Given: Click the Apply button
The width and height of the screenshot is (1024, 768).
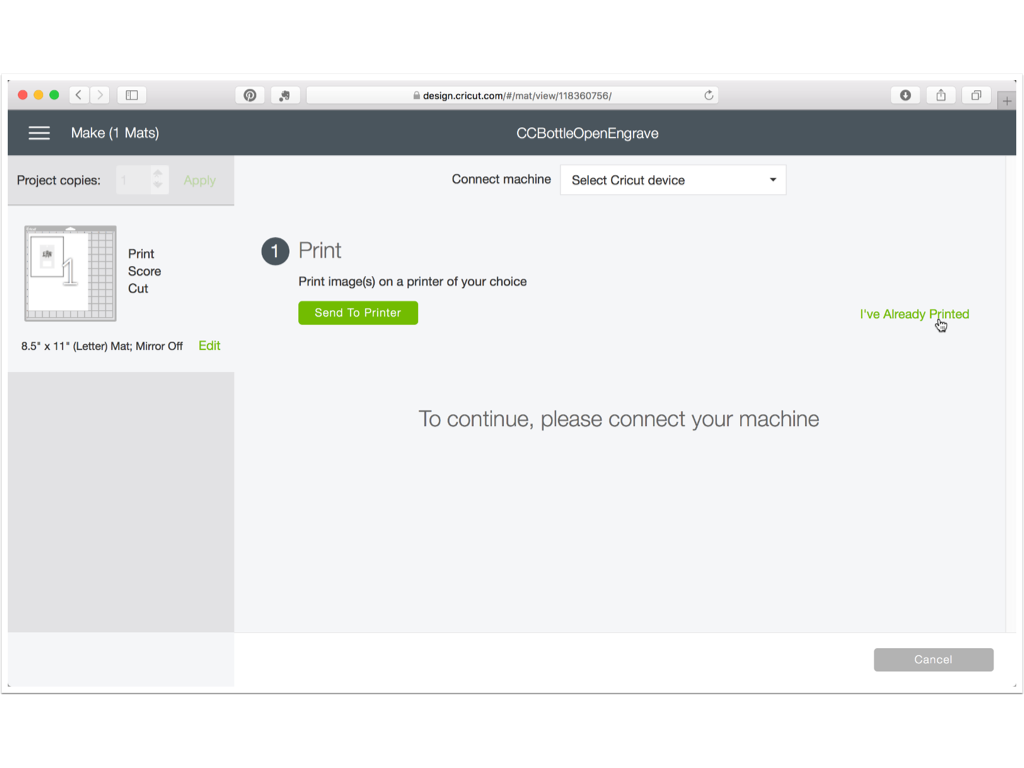Looking at the screenshot, I should (x=199, y=180).
